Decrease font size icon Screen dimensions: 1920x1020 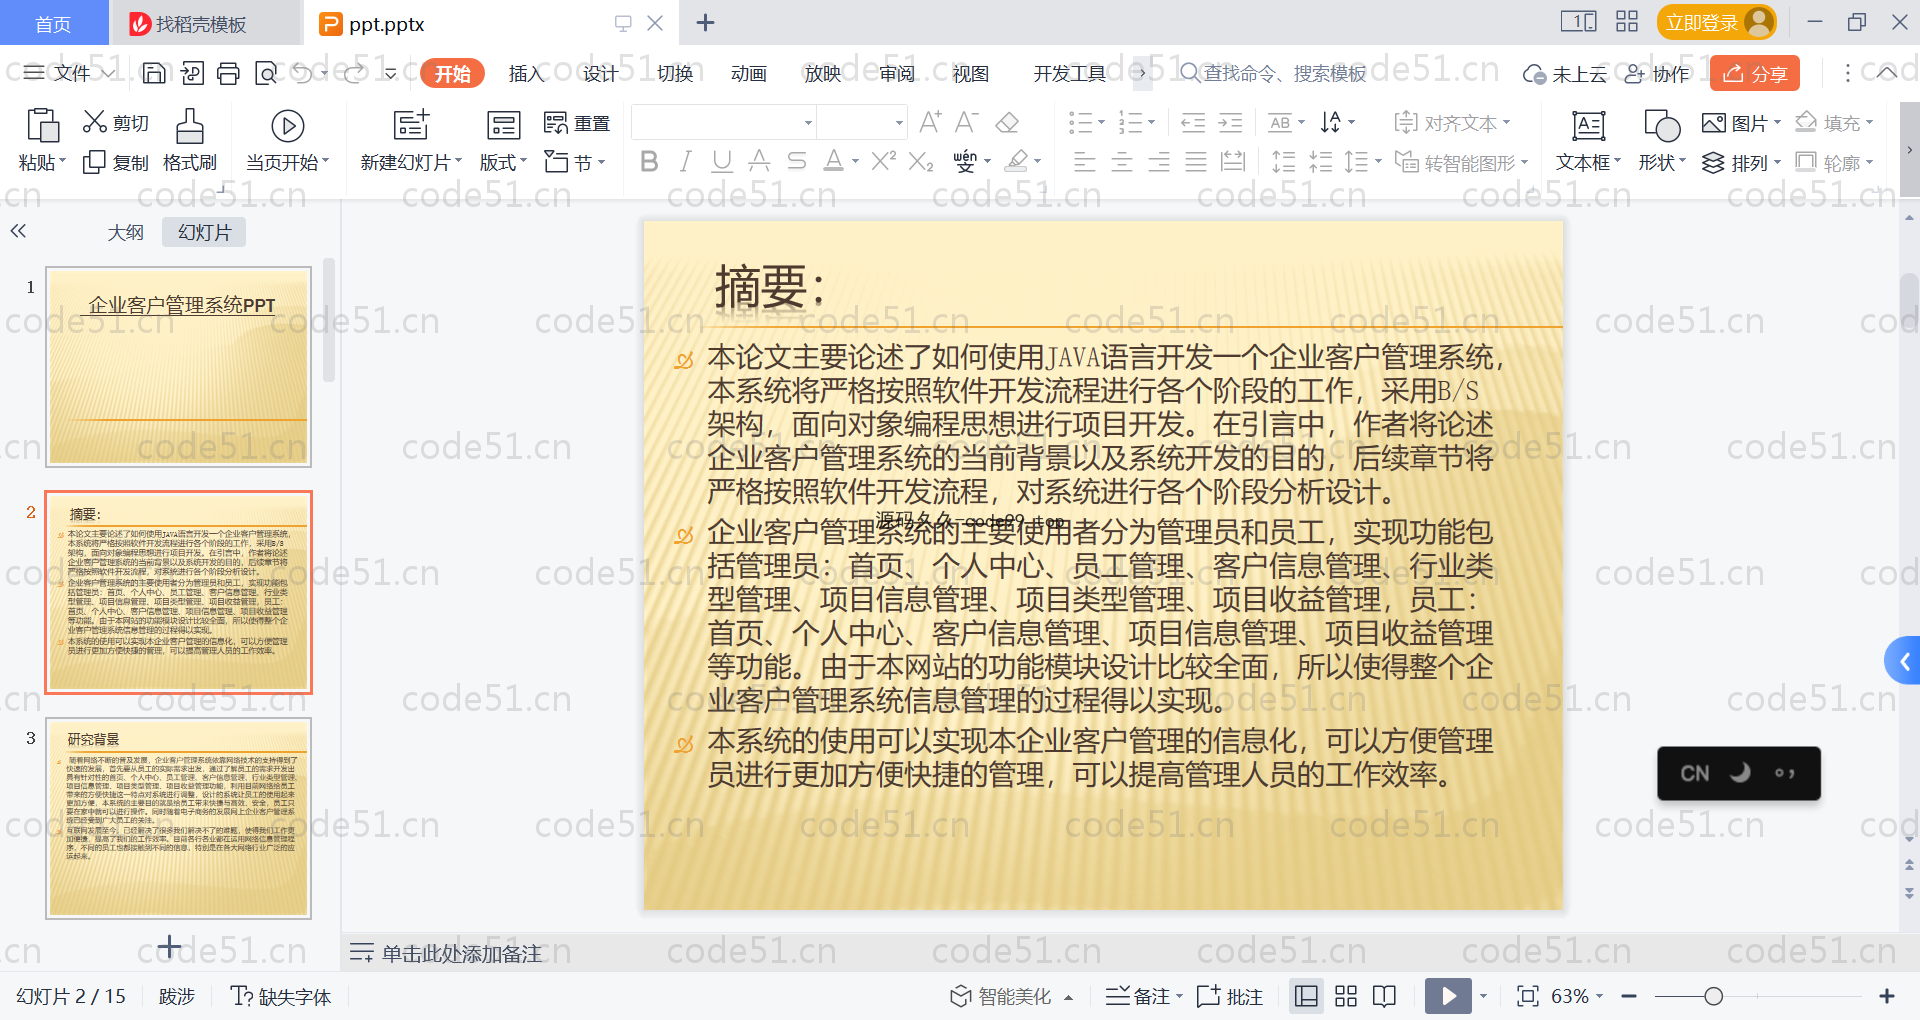click(x=967, y=123)
